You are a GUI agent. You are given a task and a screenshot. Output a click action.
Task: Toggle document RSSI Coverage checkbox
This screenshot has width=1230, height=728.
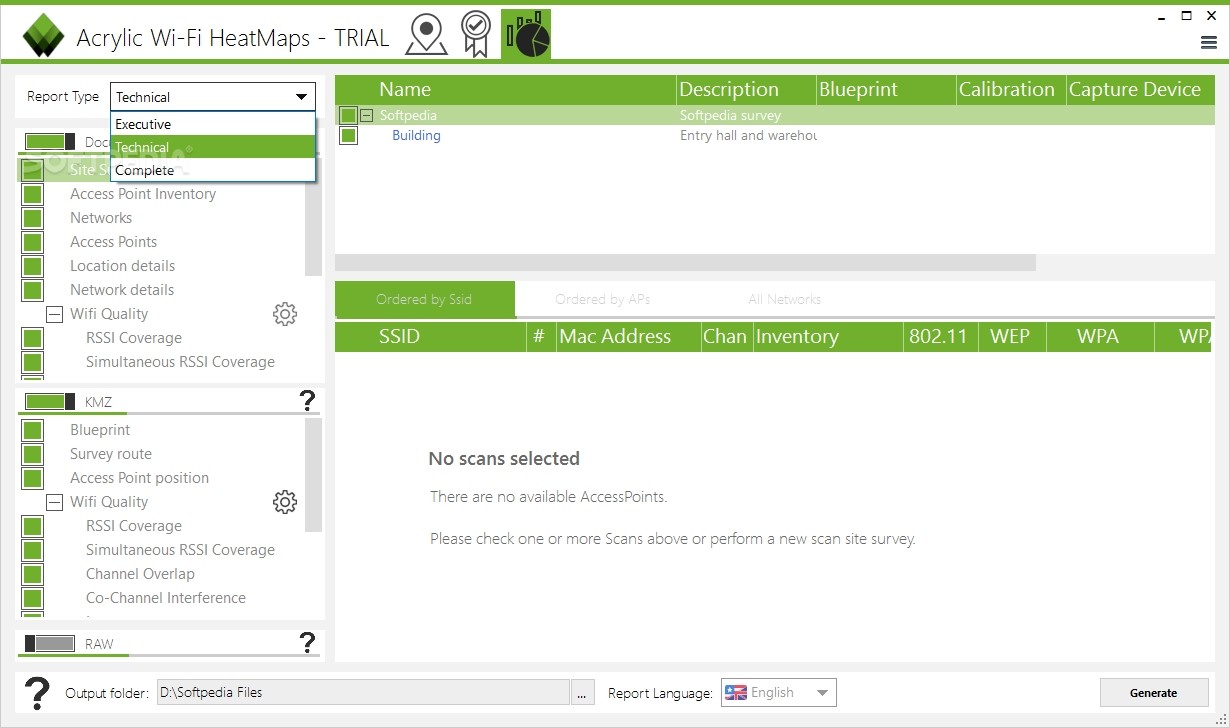coord(32,338)
